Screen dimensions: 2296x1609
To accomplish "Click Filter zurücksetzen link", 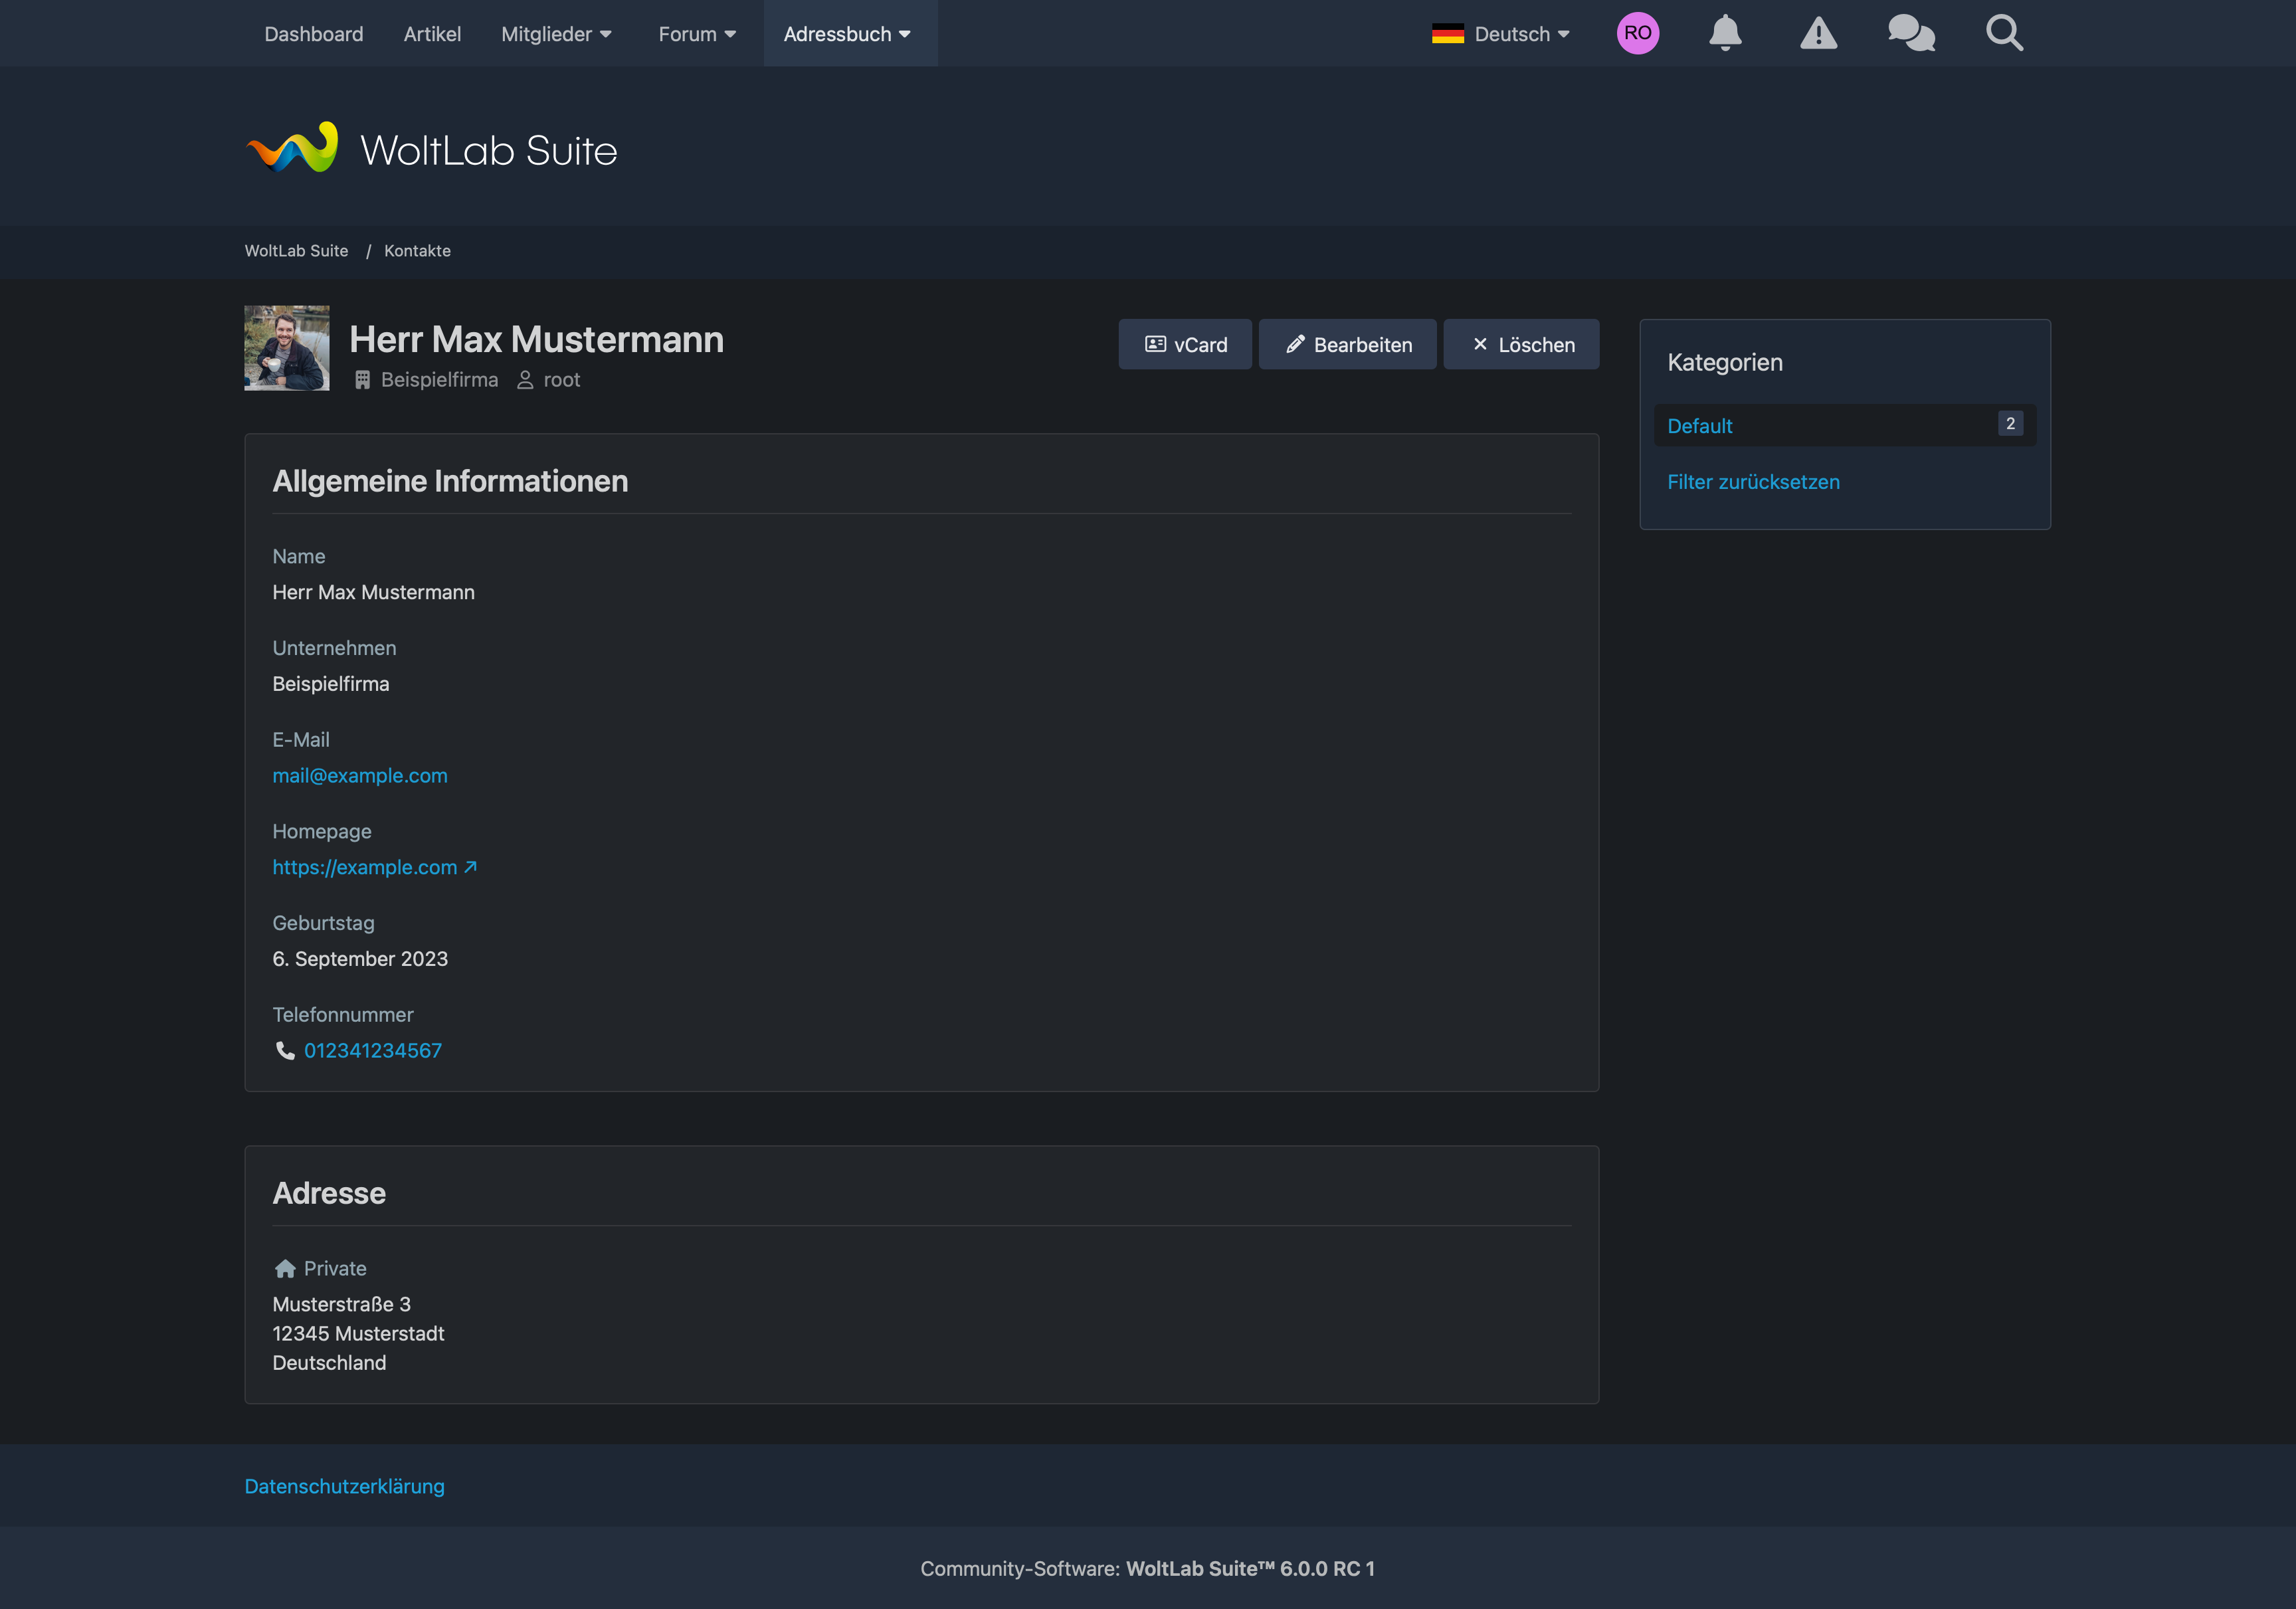I will (x=1753, y=482).
